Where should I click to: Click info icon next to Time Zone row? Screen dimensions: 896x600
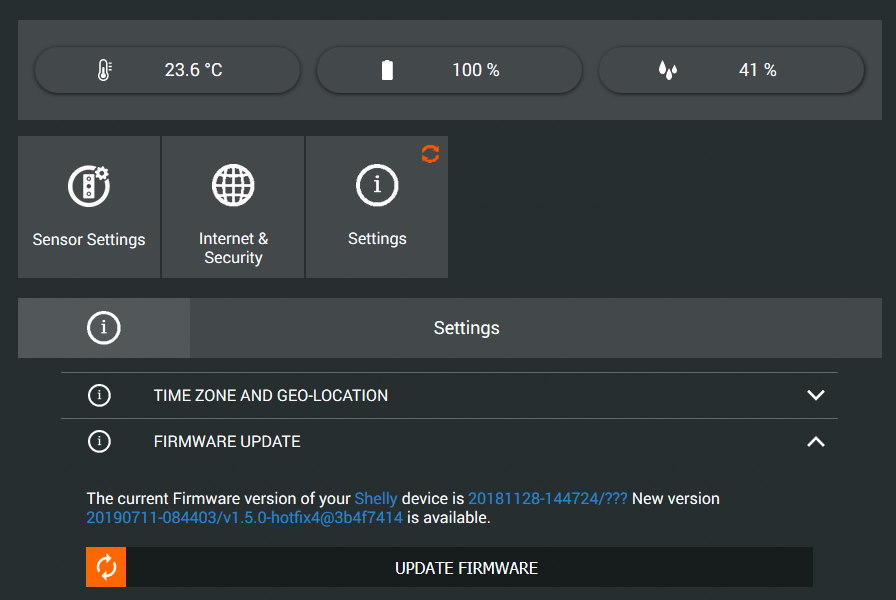99,396
